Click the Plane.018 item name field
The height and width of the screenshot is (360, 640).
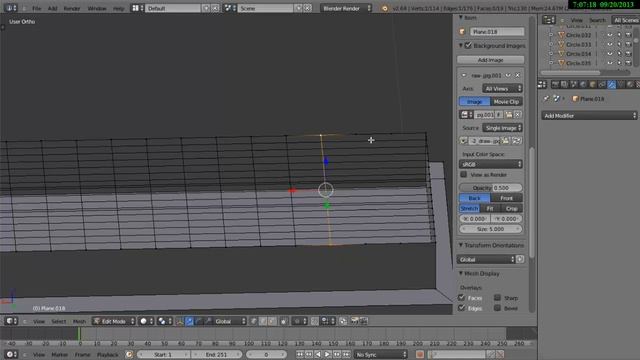497,32
